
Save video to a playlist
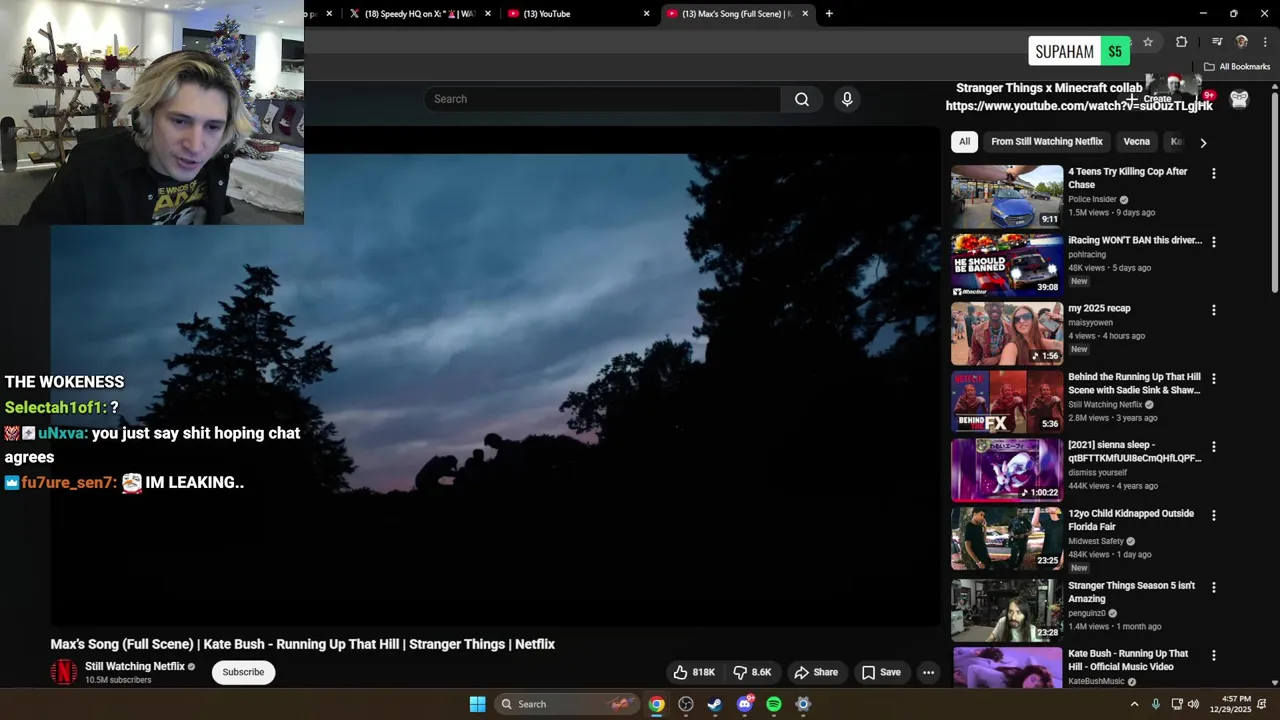881,672
